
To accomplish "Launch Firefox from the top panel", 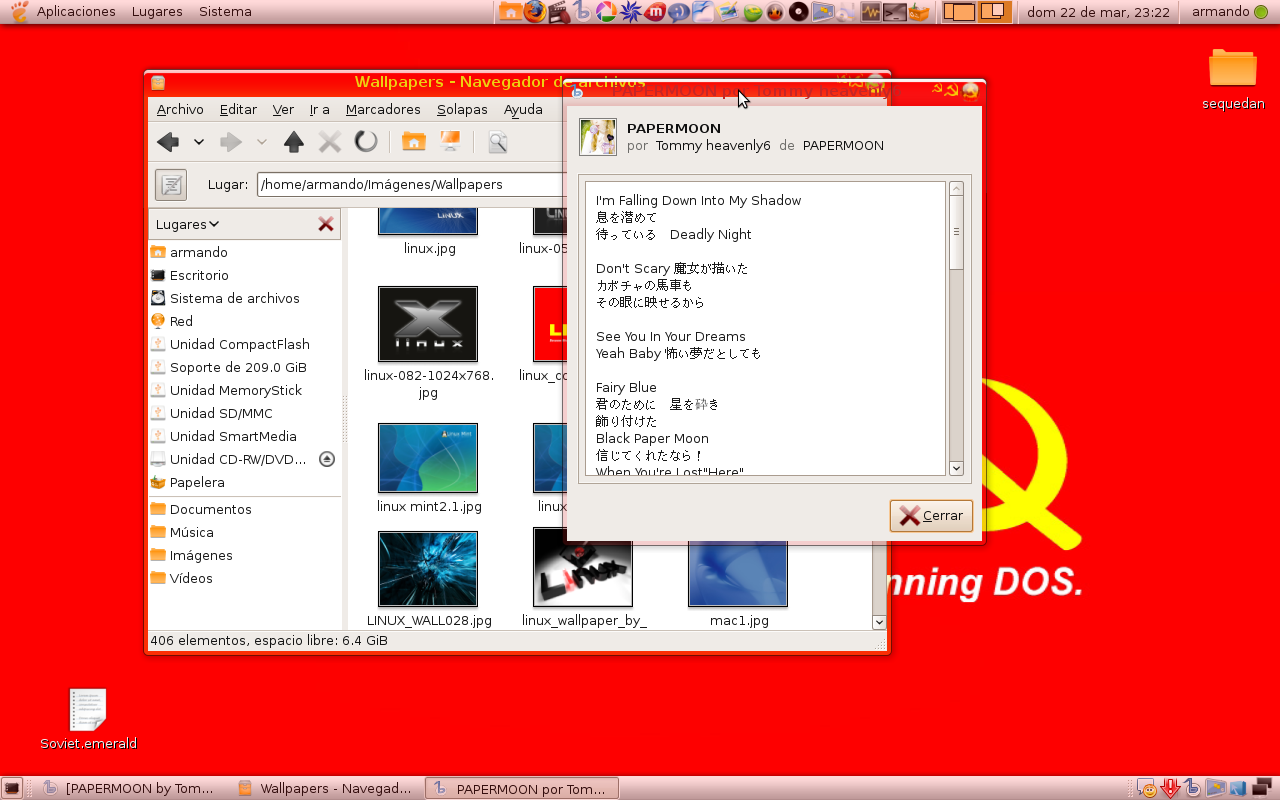I will click(535, 12).
